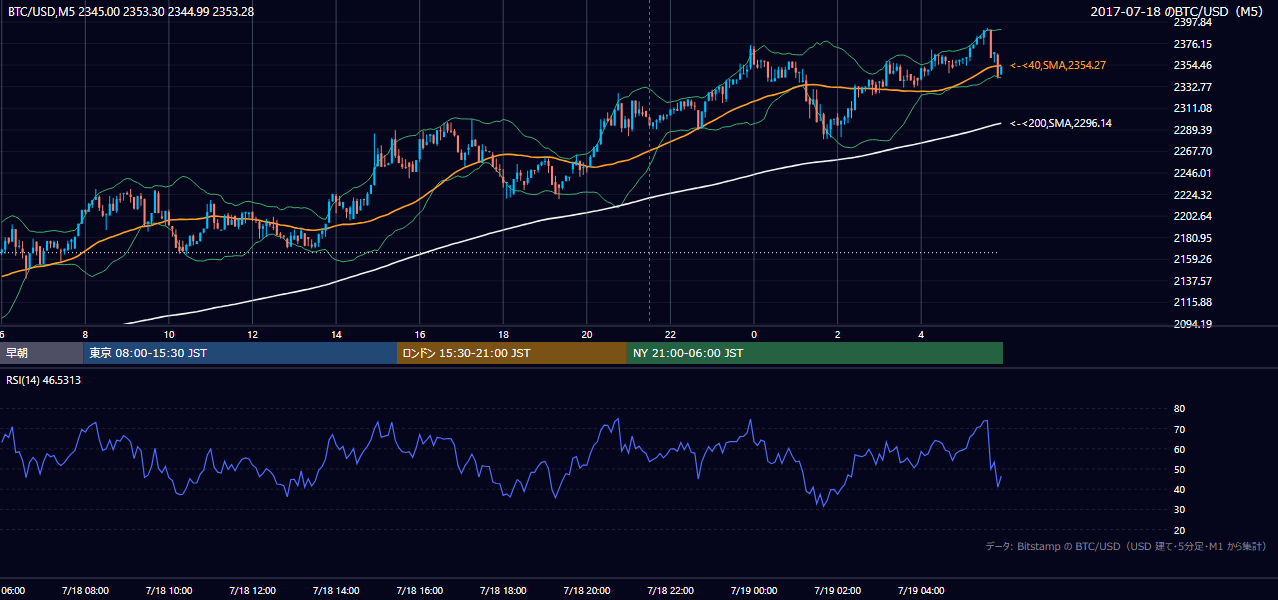This screenshot has height=600, width=1278.
Task: Click price axis value 2289.39
Action: pos(1192,130)
